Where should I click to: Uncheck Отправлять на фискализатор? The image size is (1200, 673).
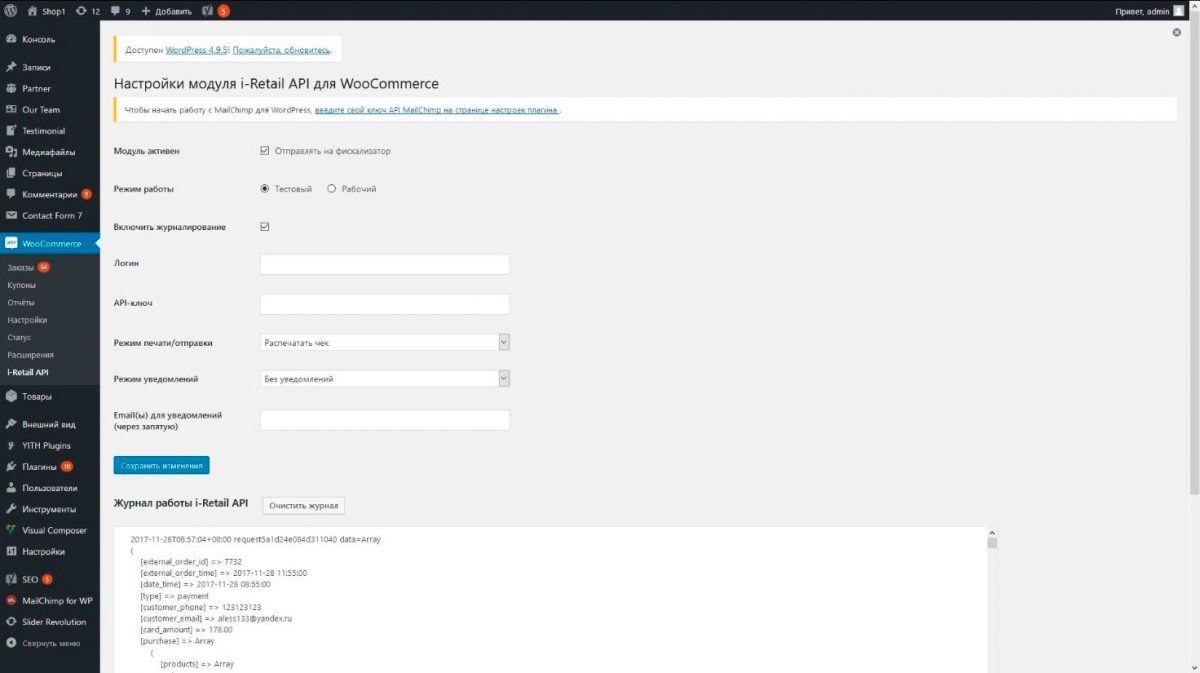click(x=263, y=150)
